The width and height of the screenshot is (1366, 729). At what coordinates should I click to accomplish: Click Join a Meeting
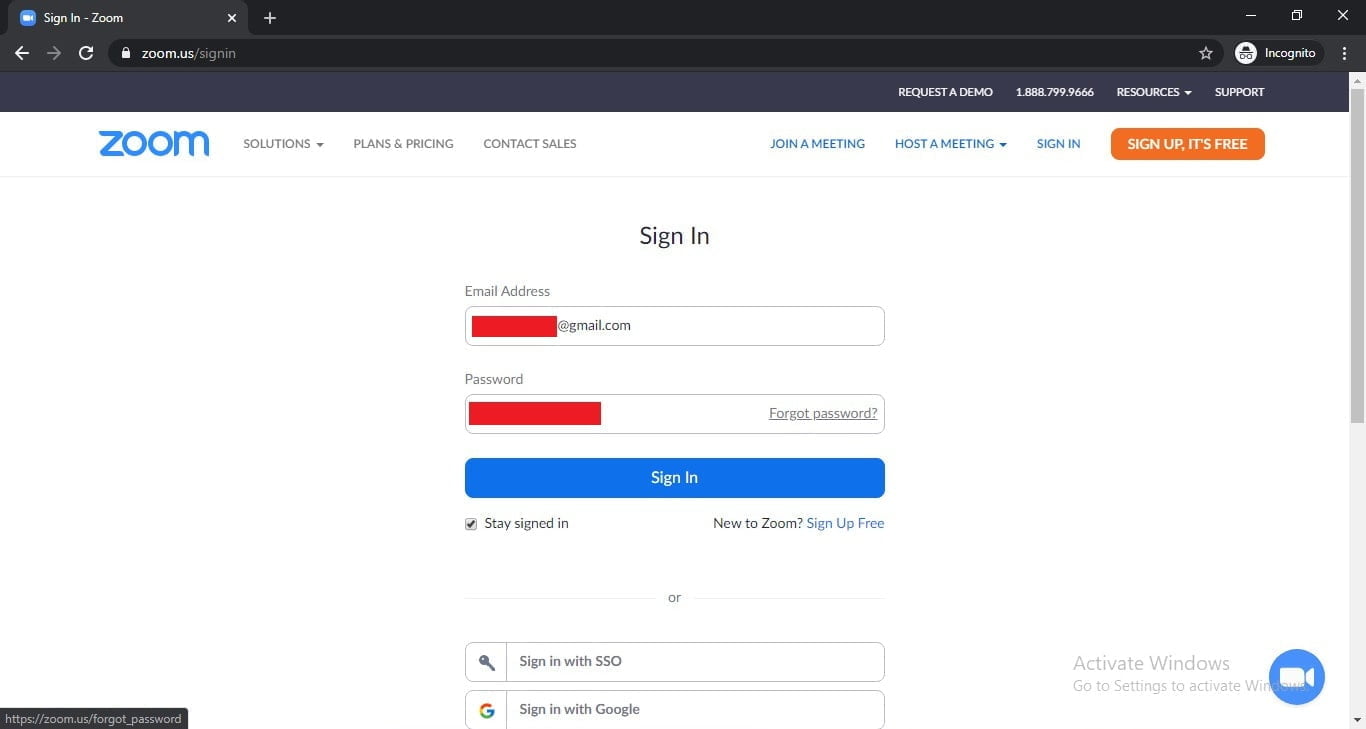coord(817,144)
